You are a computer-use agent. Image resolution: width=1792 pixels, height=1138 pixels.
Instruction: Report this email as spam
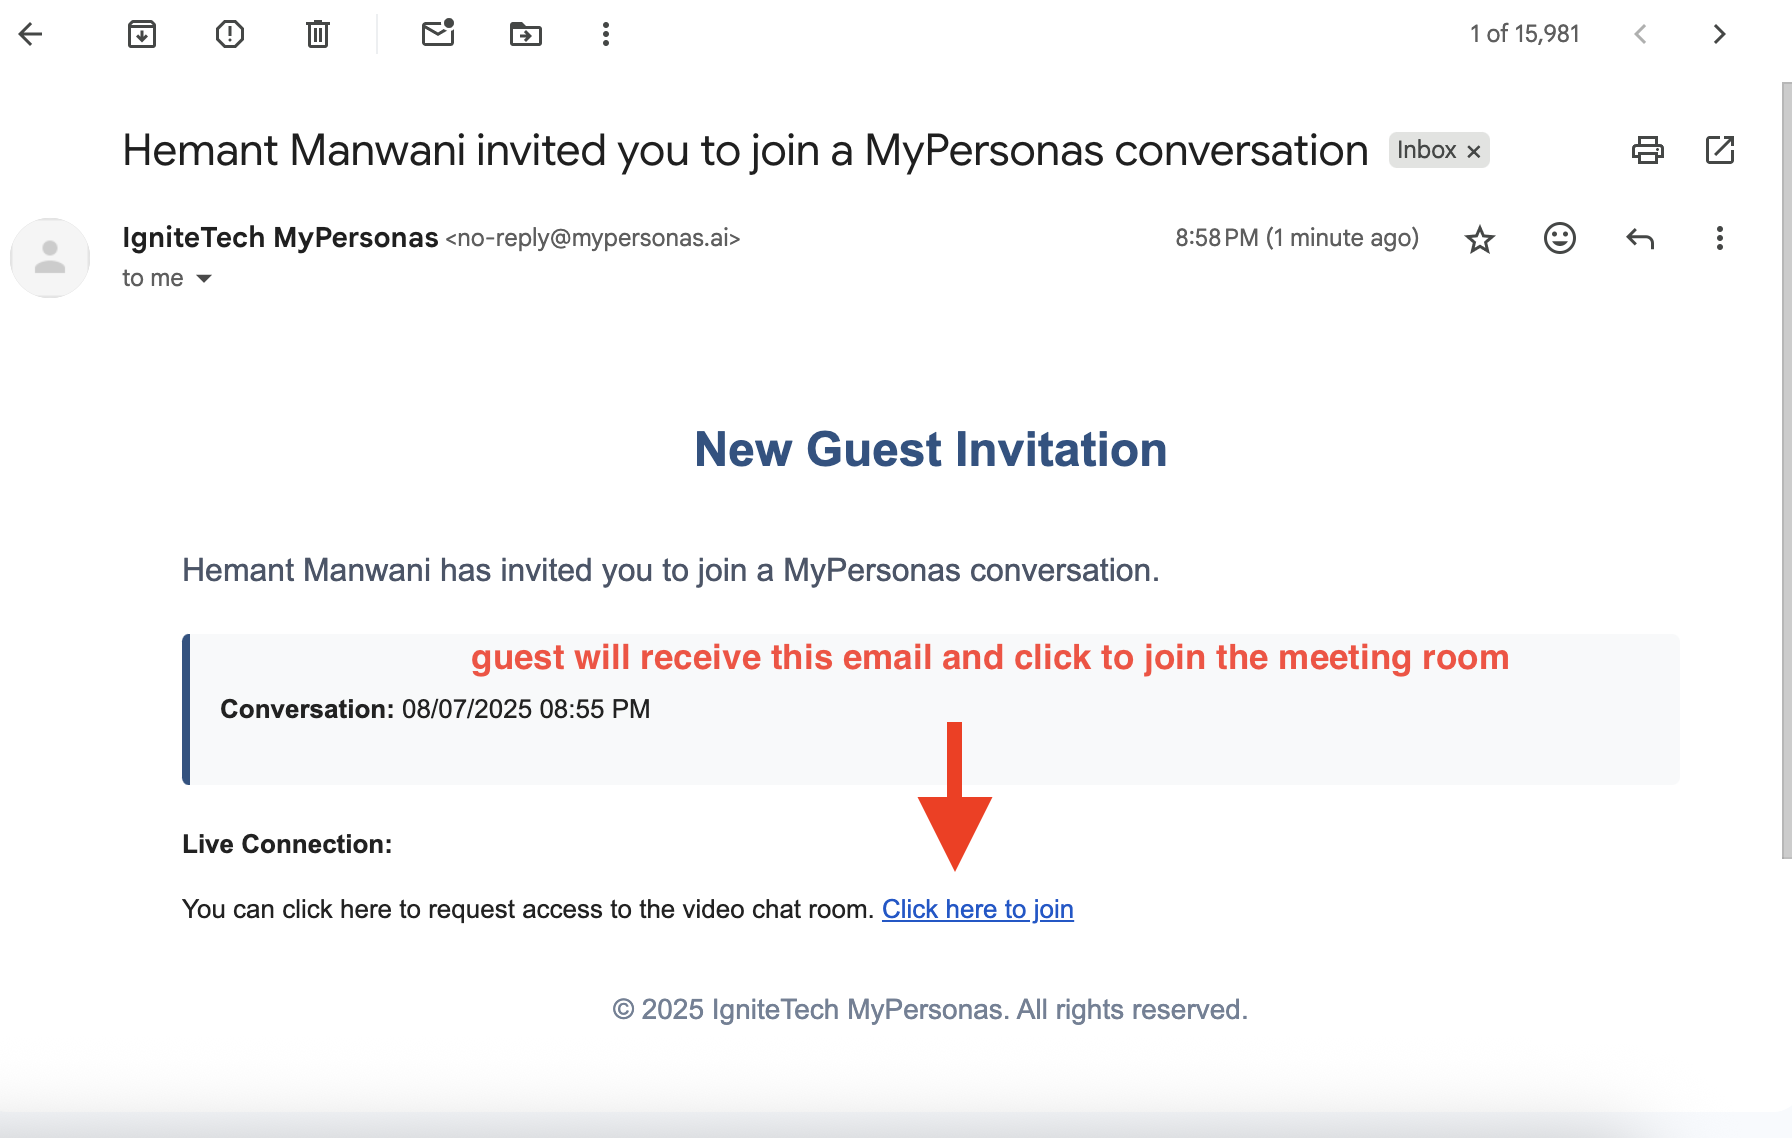point(230,34)
